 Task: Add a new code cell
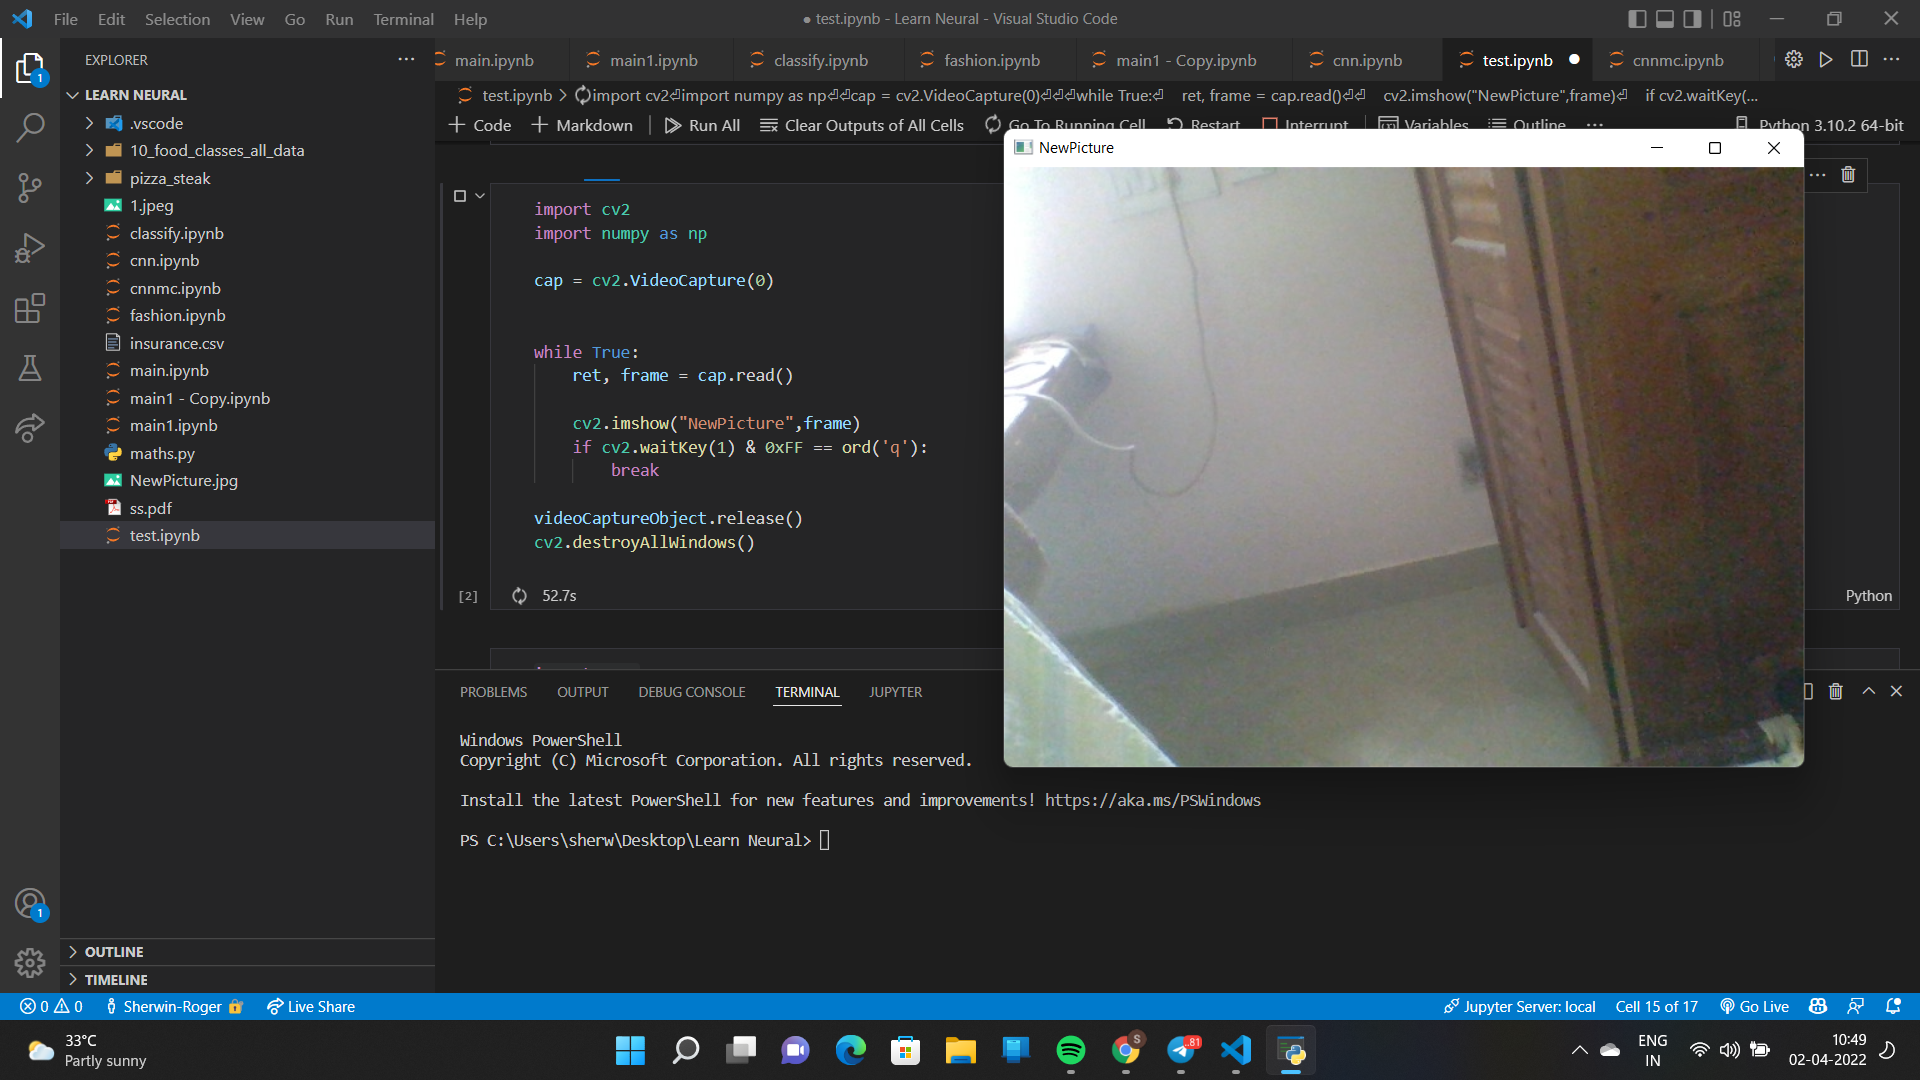click(479, 125)
